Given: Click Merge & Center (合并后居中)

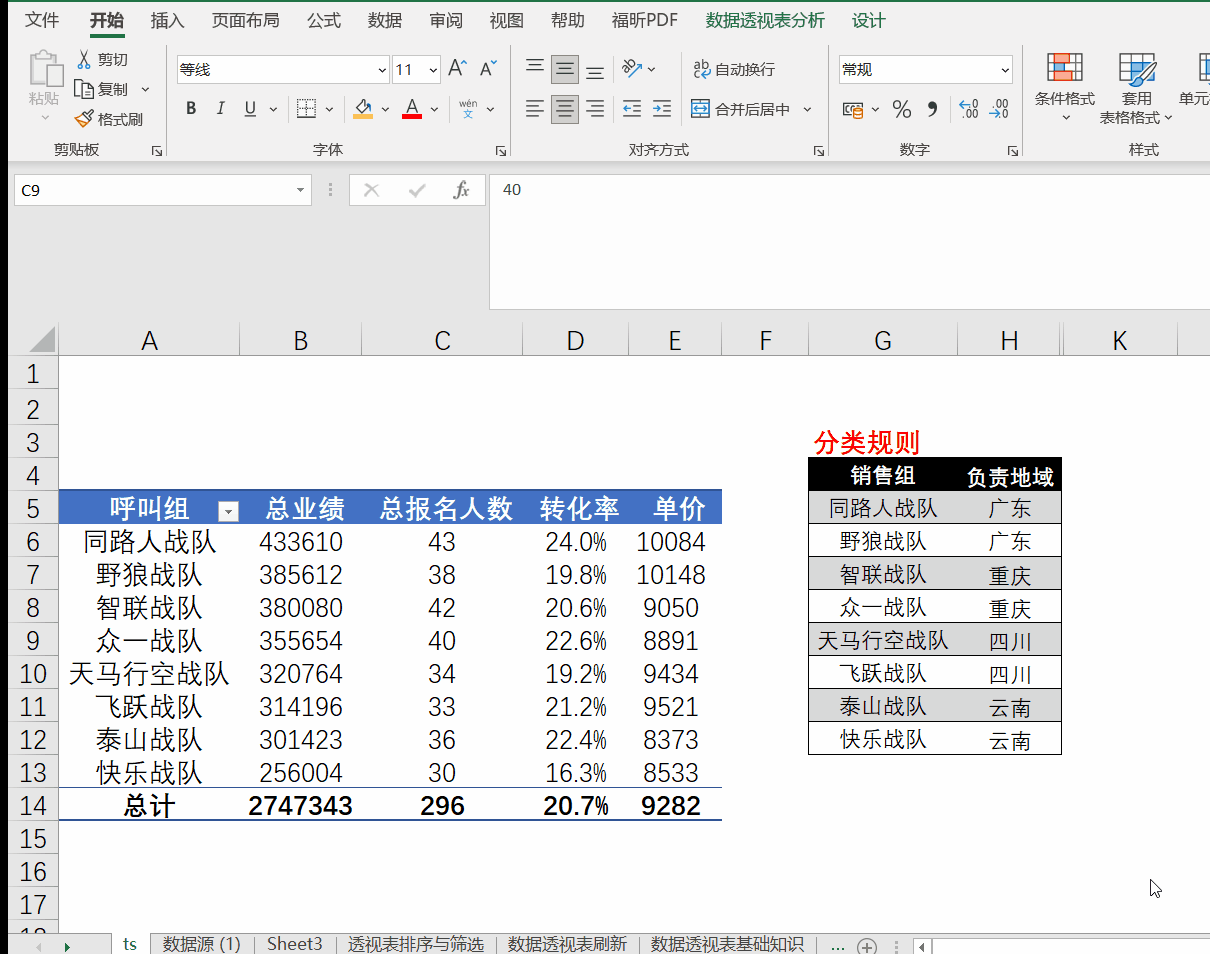Looking at the screenshot, I should (x=741, y=109).
